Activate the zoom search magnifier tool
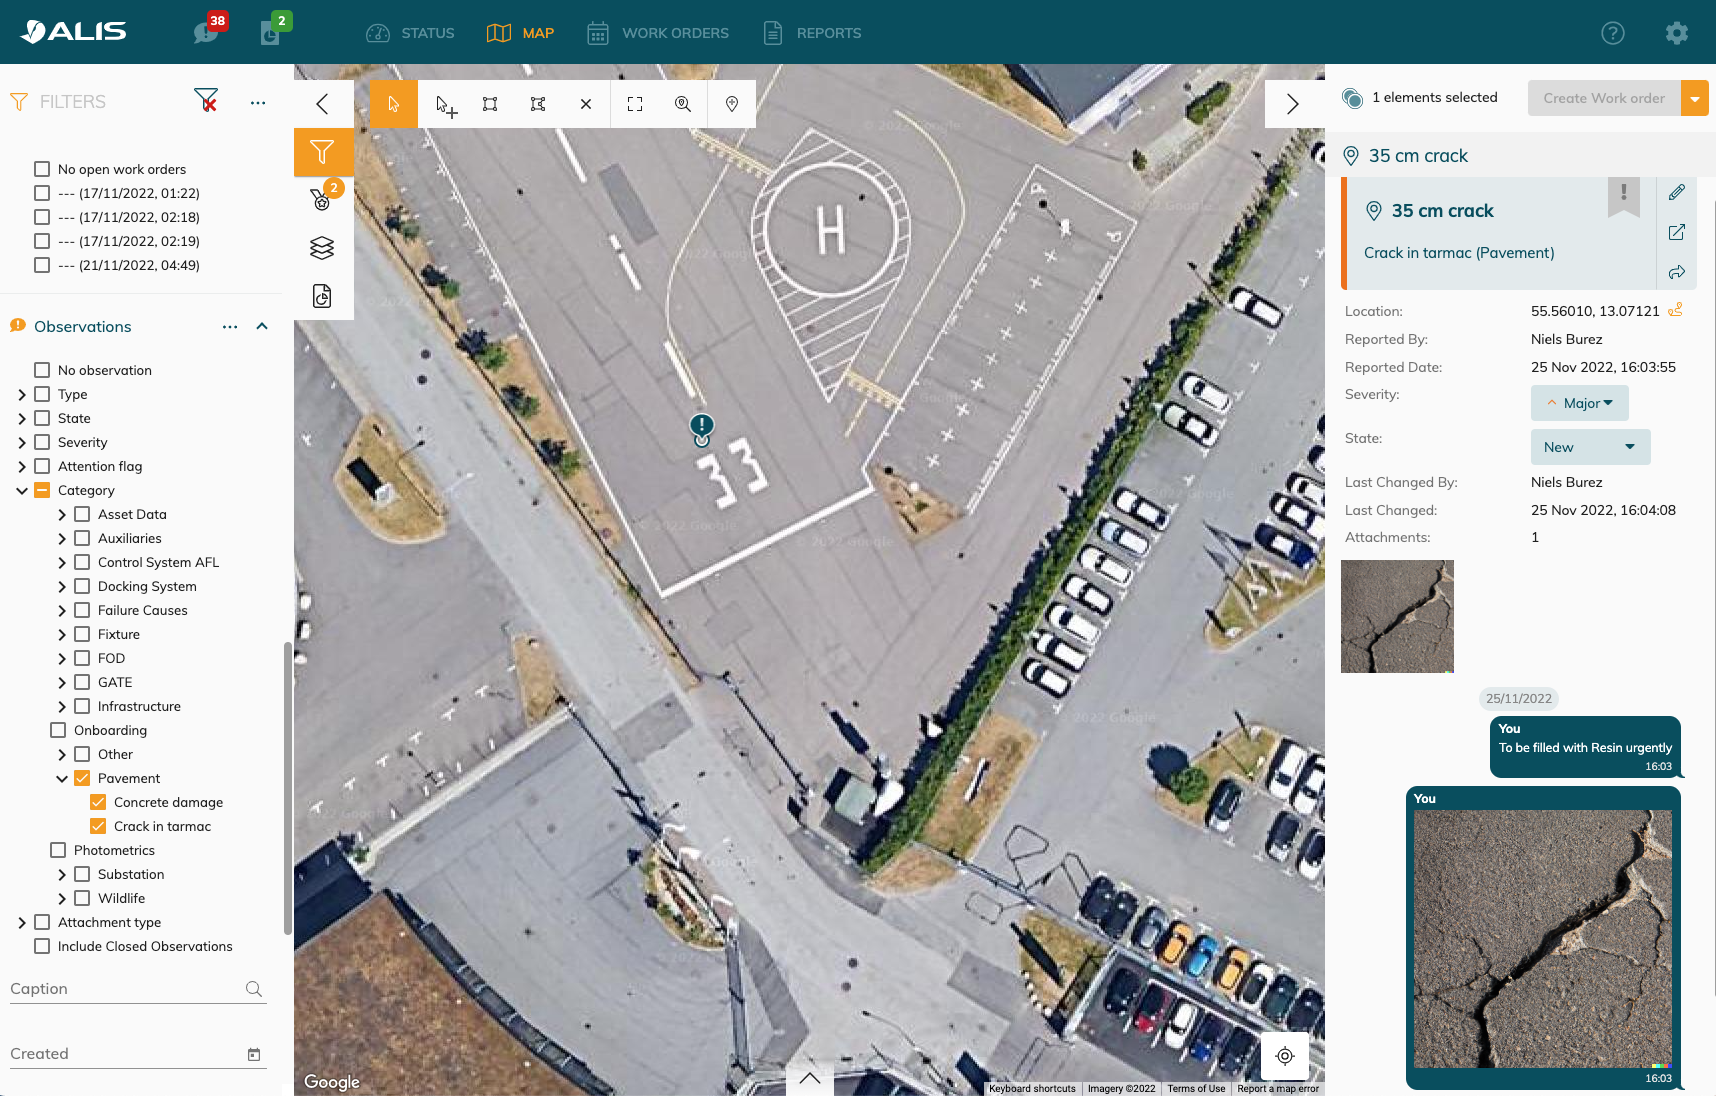 683,104
